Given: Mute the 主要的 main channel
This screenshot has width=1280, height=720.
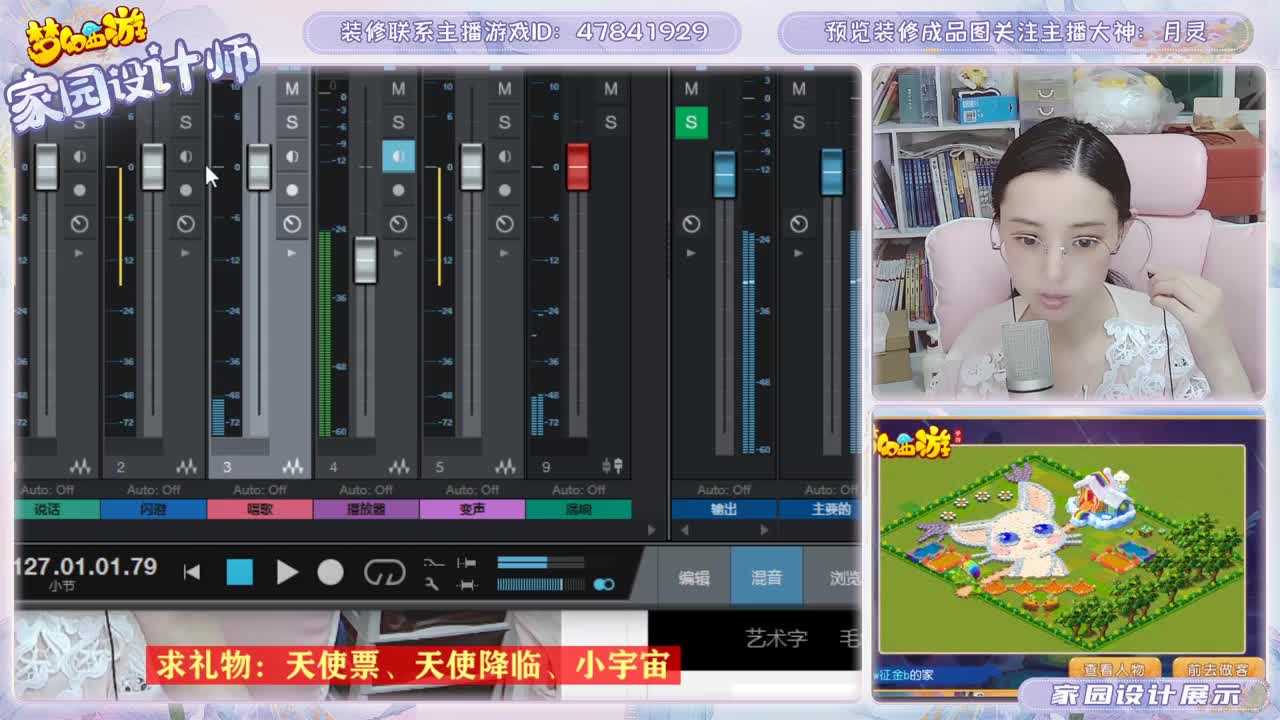Looking at the screenshot, I should (798, 88).
